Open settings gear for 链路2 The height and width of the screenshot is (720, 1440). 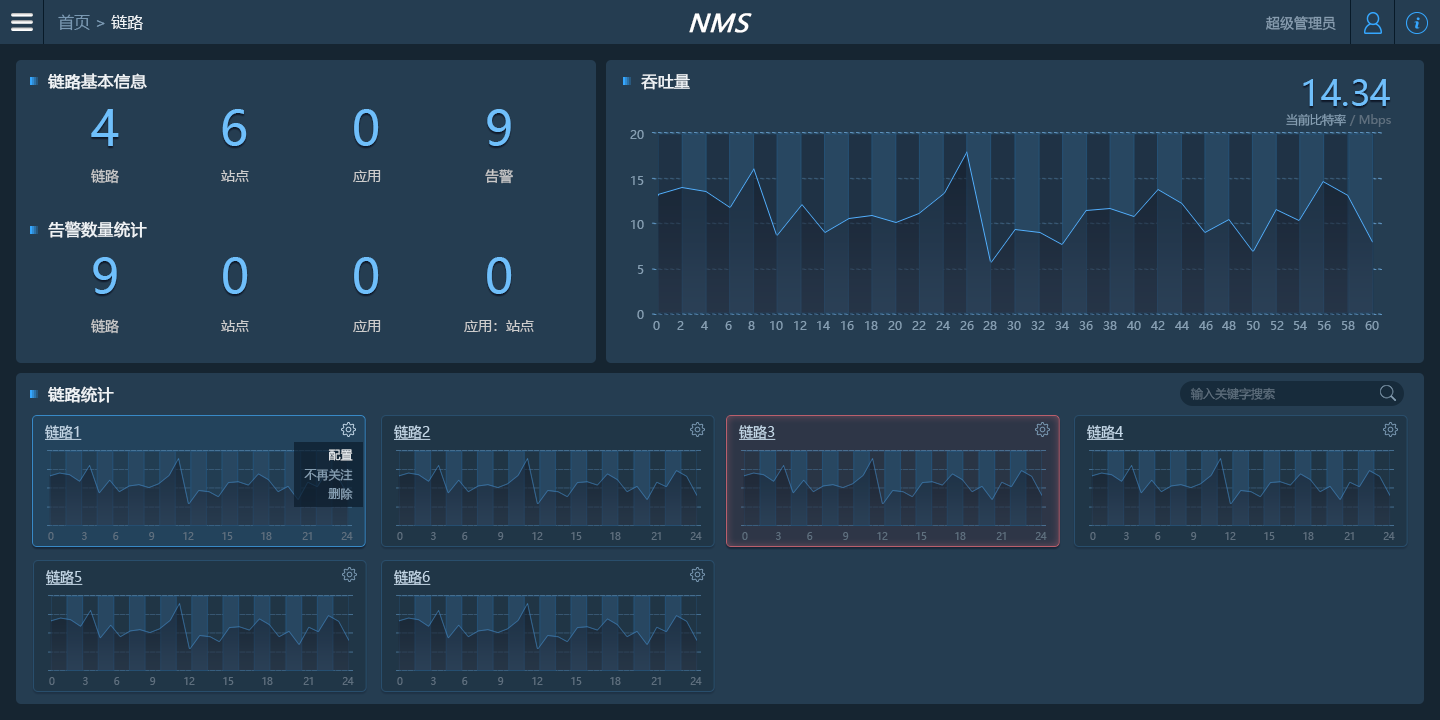pyautogui.click(x=697, y=429)
